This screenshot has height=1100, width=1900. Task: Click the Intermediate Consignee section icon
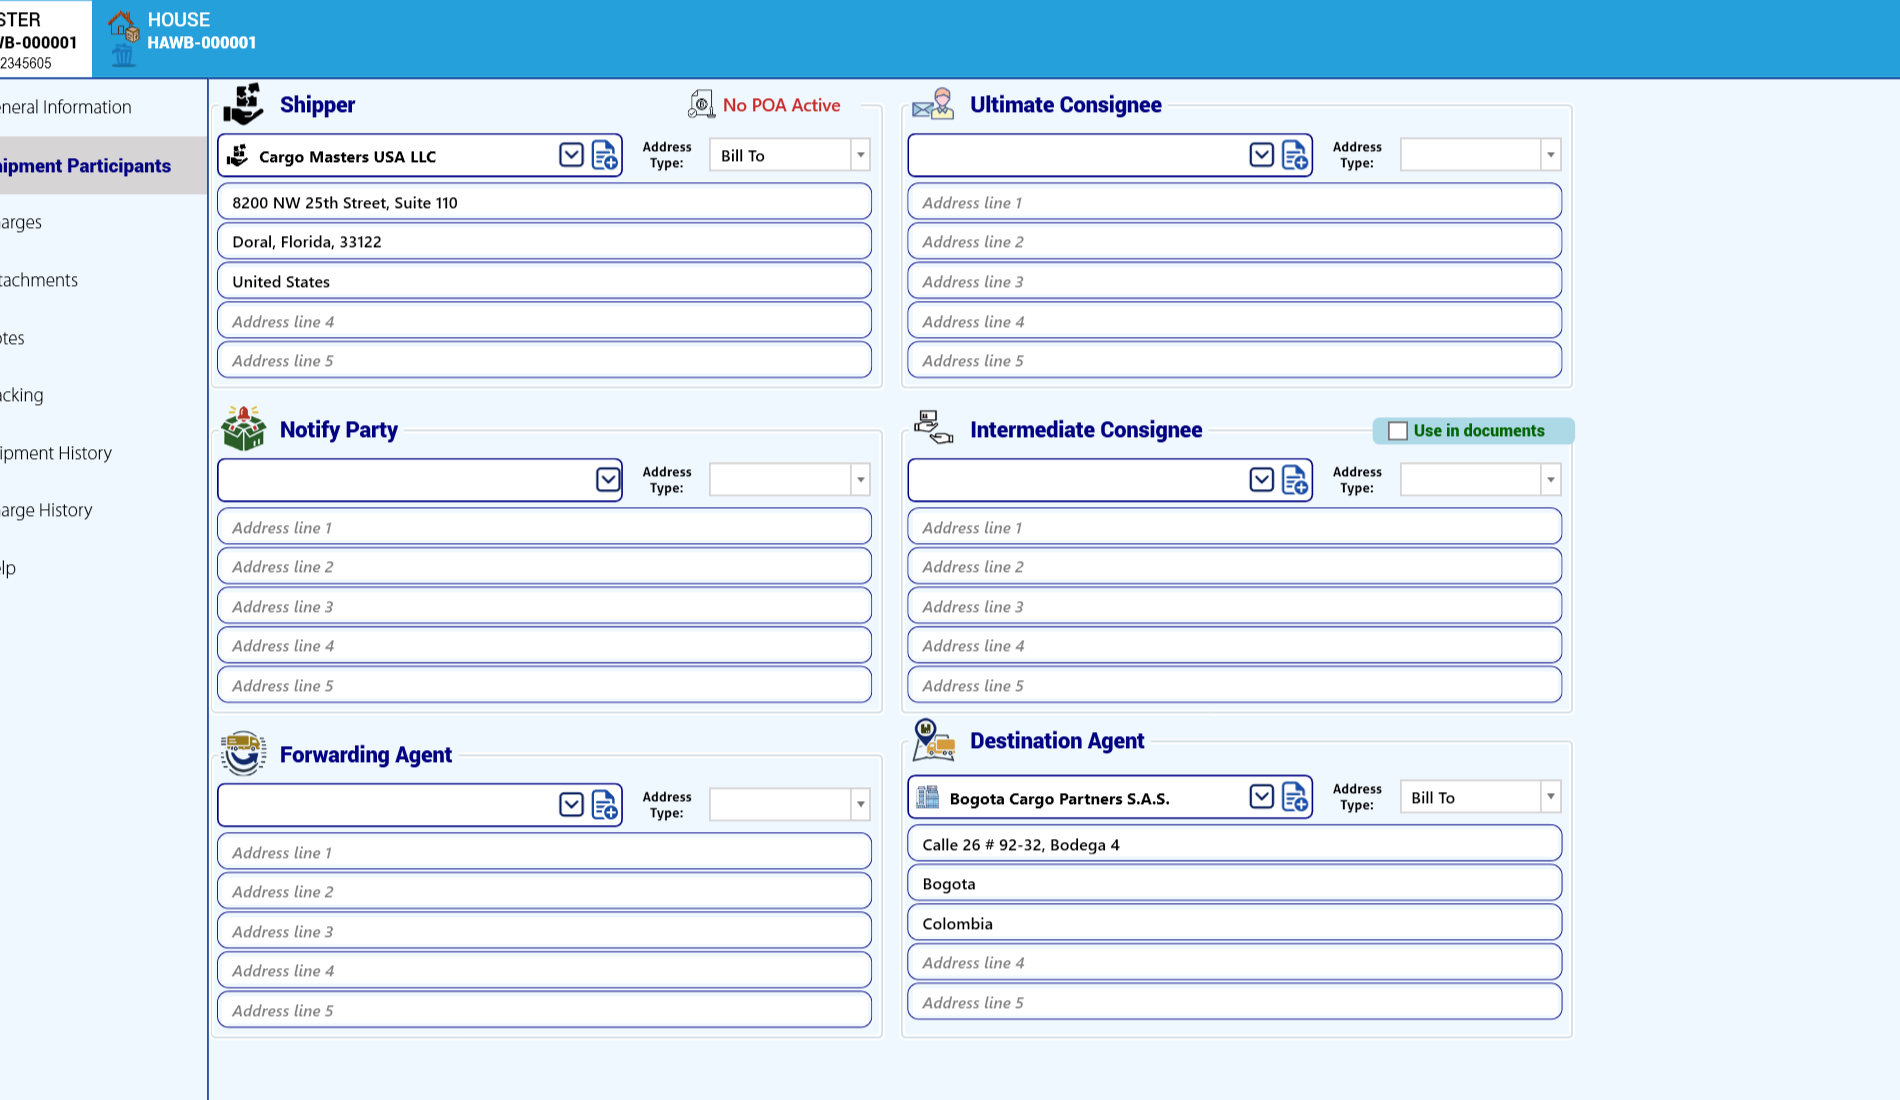(933, 427)
